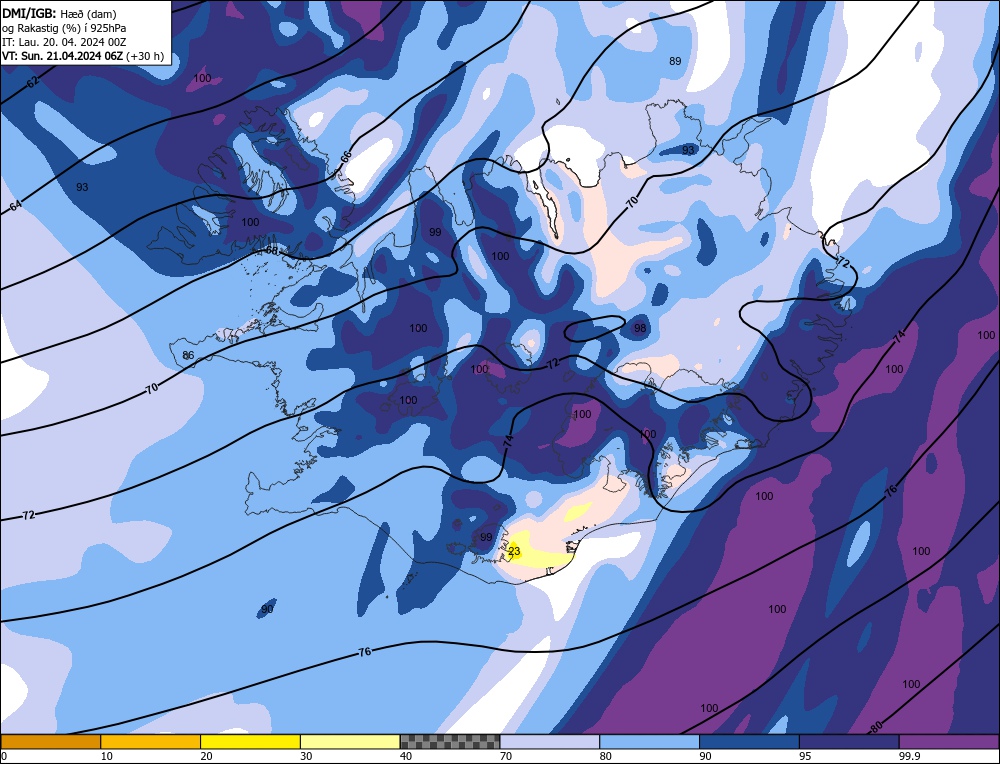Screen dimensions: 1000x764
Task: Click the contour label '80' at the bottom right
Action: (x=876, y=726)
